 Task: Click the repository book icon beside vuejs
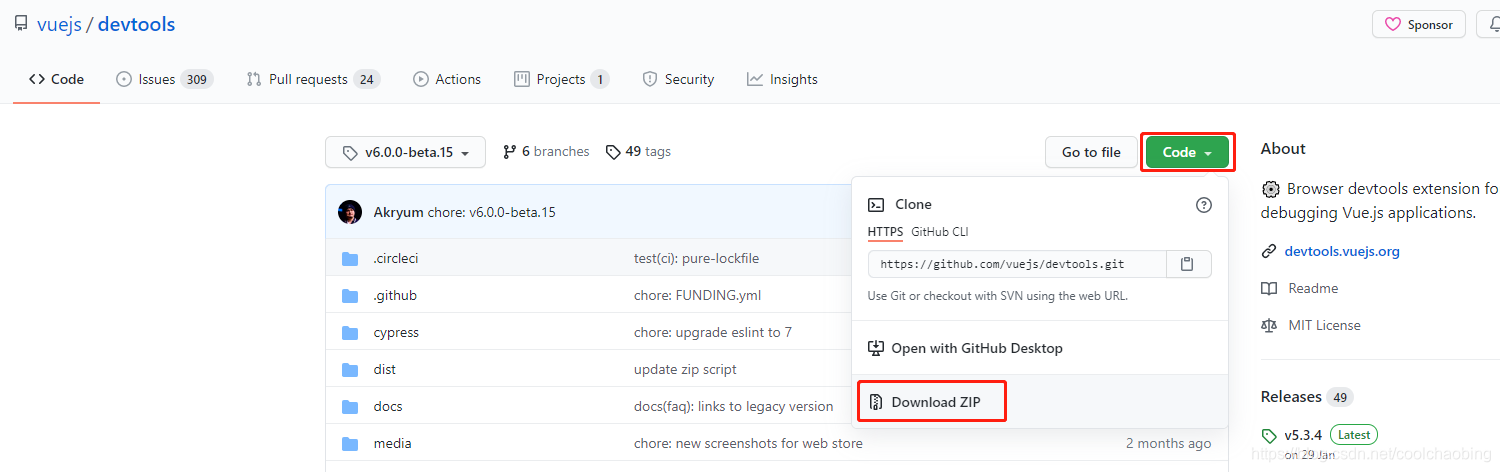pos(21,24)
